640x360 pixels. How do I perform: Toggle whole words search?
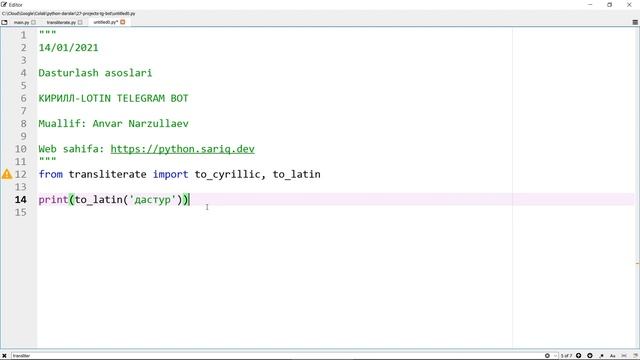624,356
